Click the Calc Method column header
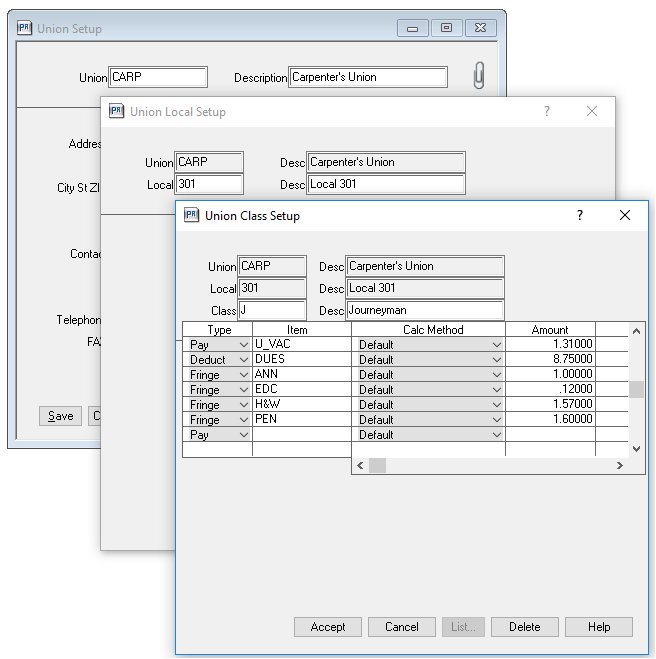 pos(428,330)
